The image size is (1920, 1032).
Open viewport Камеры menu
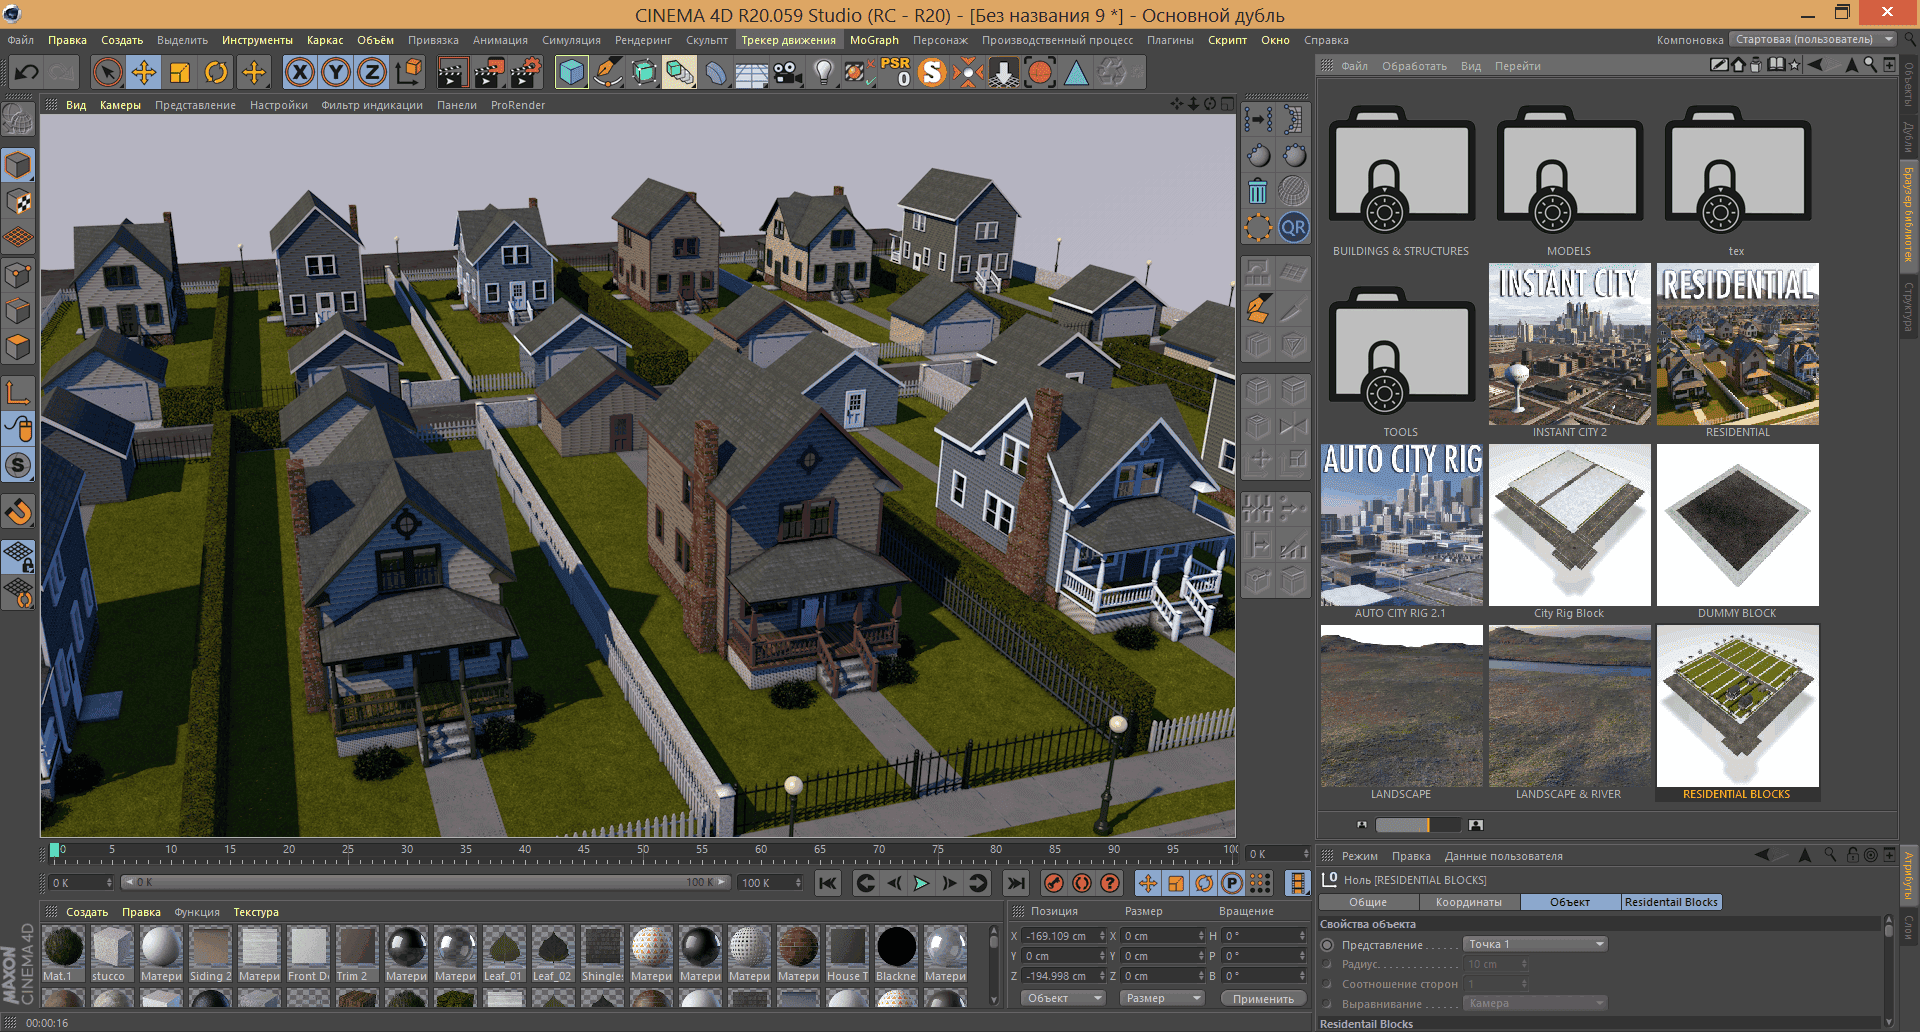pos(120,105)
